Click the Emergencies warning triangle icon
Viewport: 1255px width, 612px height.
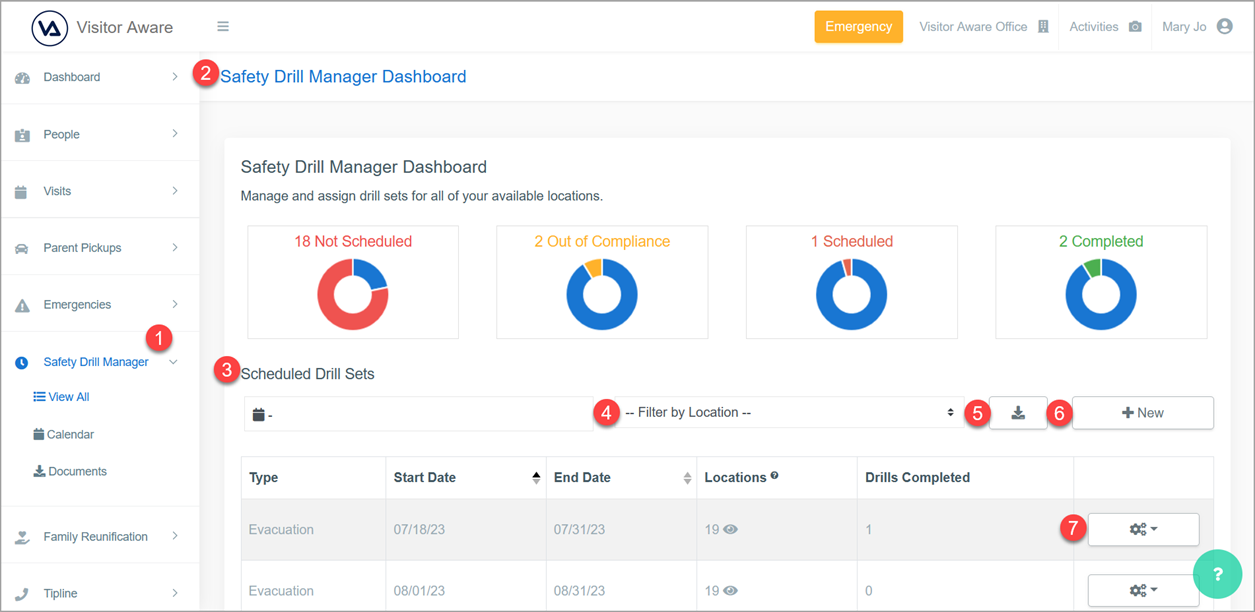(x=22, y=306)
